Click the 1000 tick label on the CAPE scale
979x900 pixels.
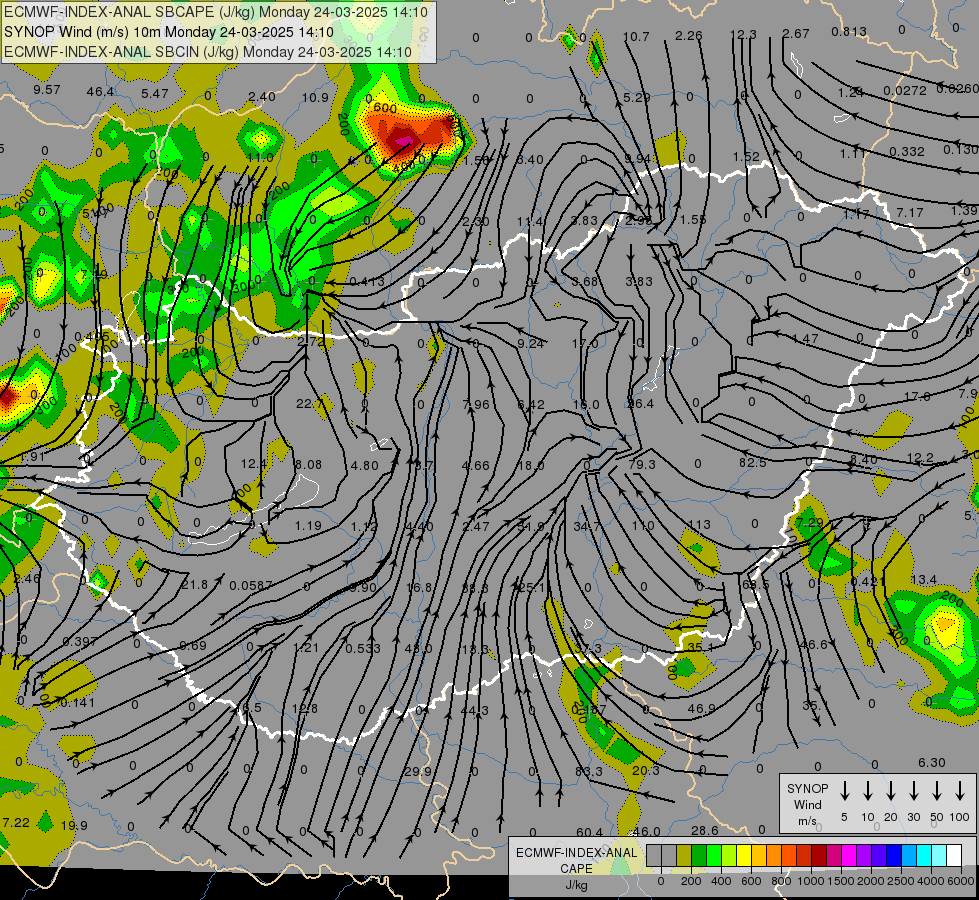[810, 881]
